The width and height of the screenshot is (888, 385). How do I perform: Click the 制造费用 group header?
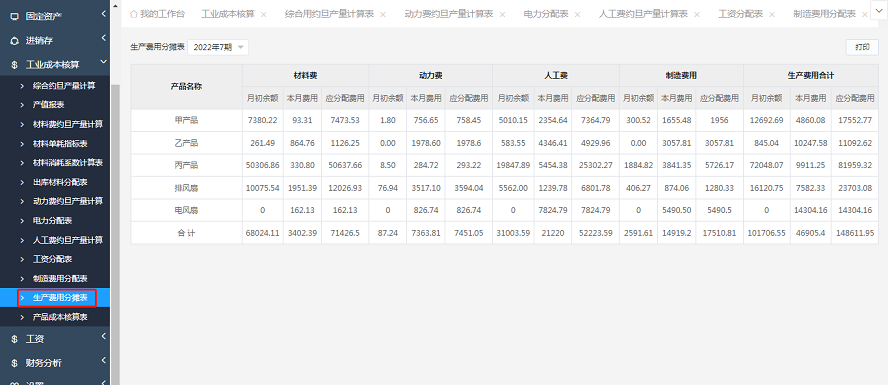click(x=681, y=75)
